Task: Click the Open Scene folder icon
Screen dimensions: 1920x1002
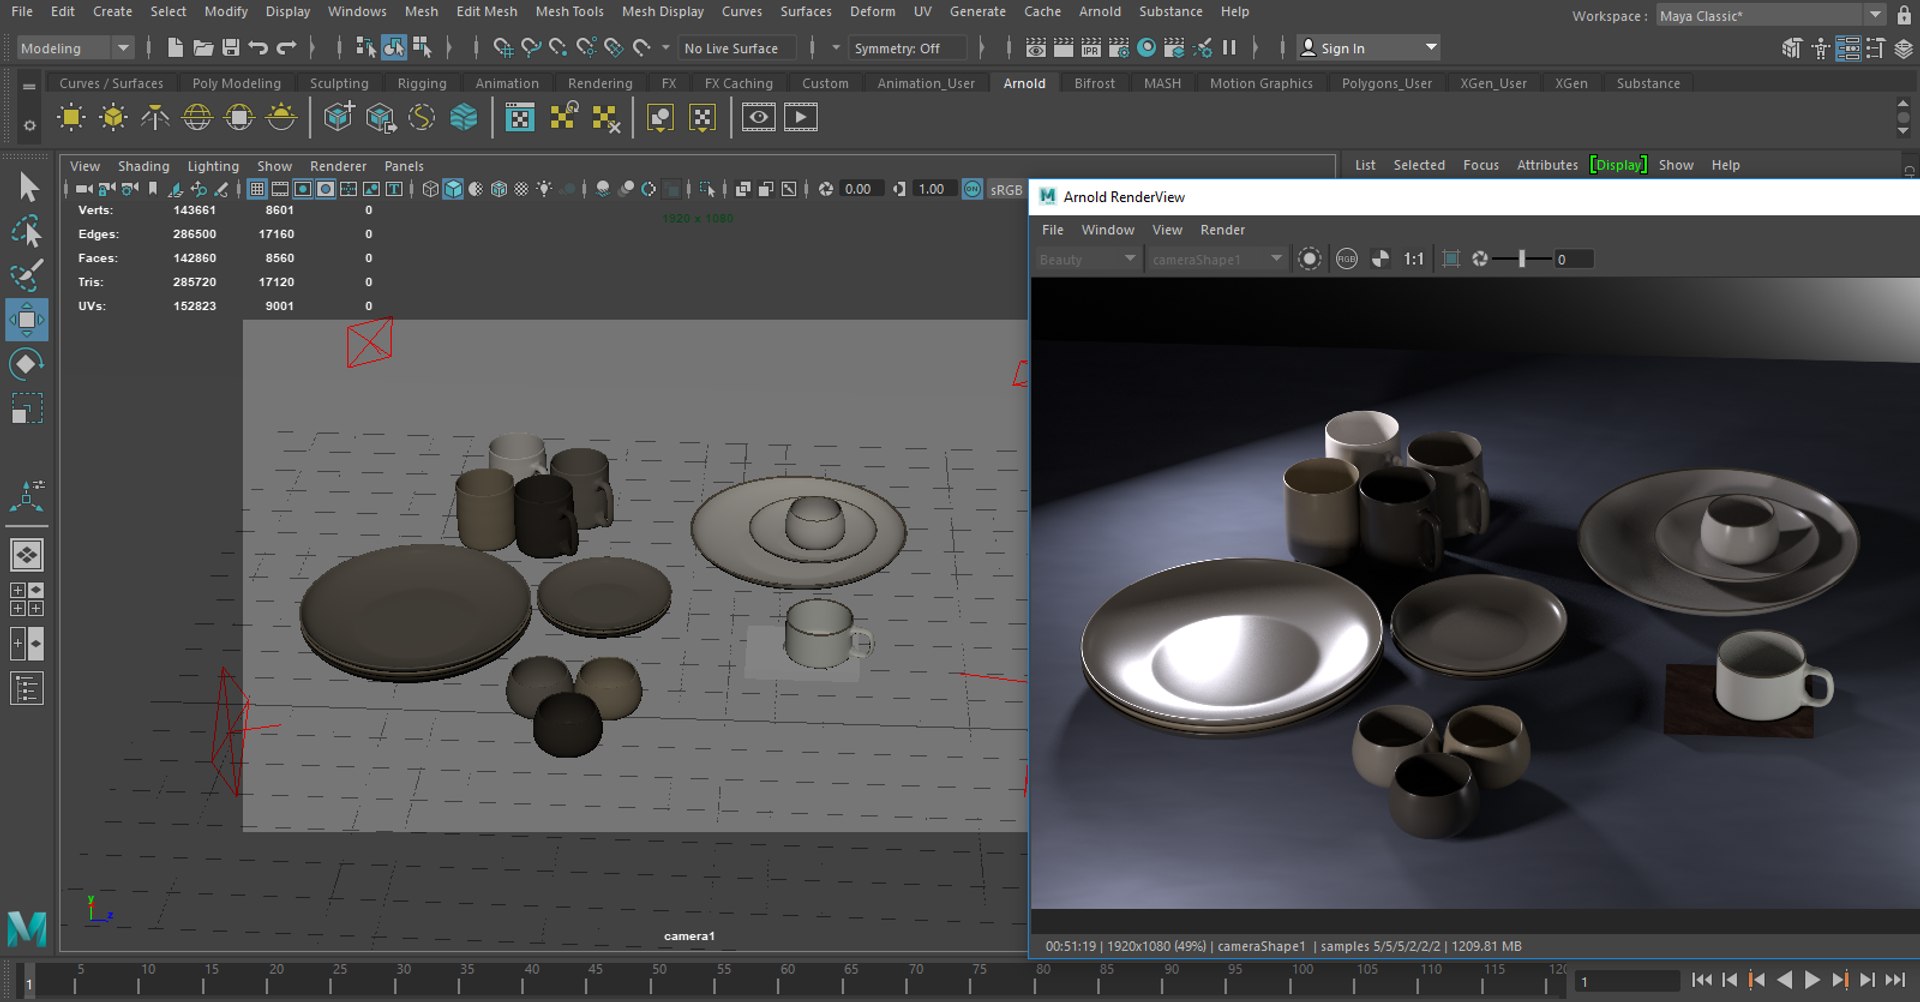Action: (x=203, y=47)
